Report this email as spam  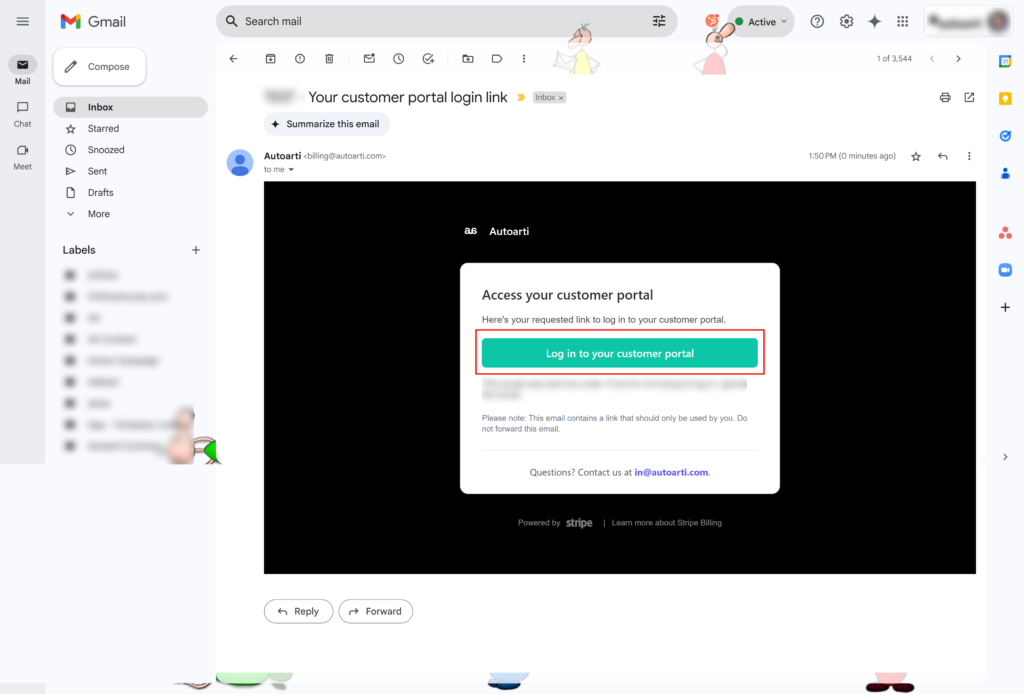(300, 59)
